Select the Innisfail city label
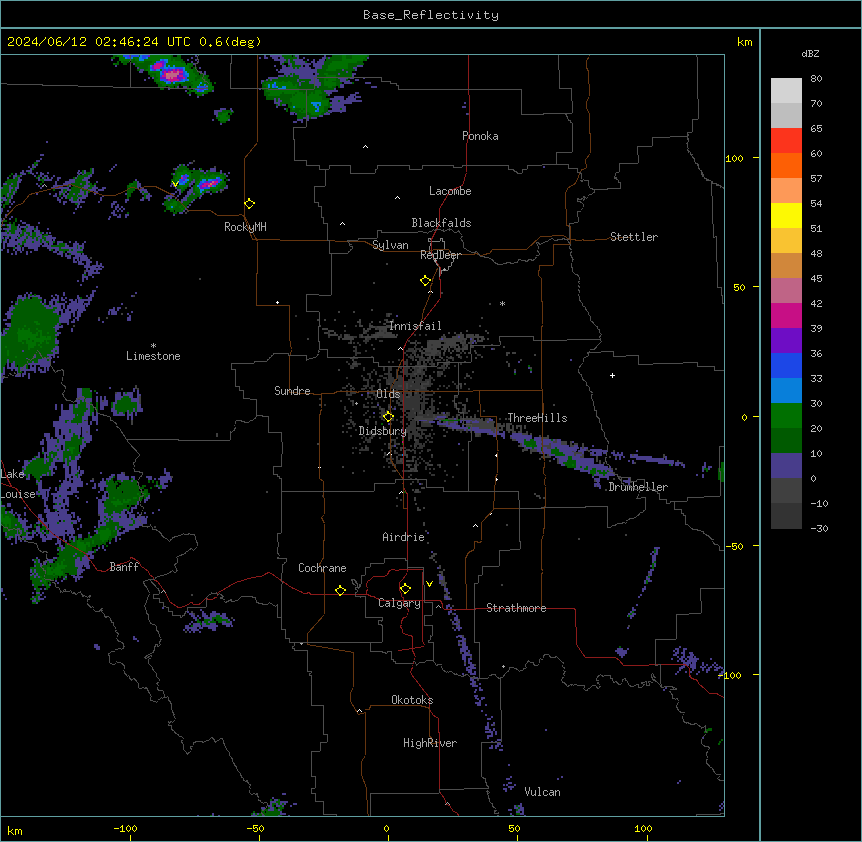Viewport: 862px width, 842px height. 415,326
